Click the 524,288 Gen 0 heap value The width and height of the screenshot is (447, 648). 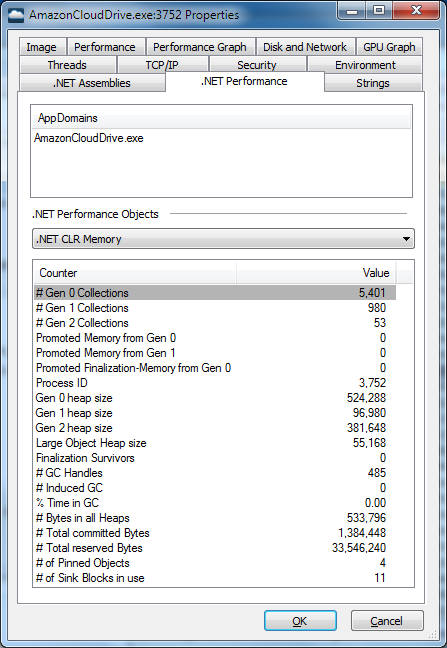point(366,398)
